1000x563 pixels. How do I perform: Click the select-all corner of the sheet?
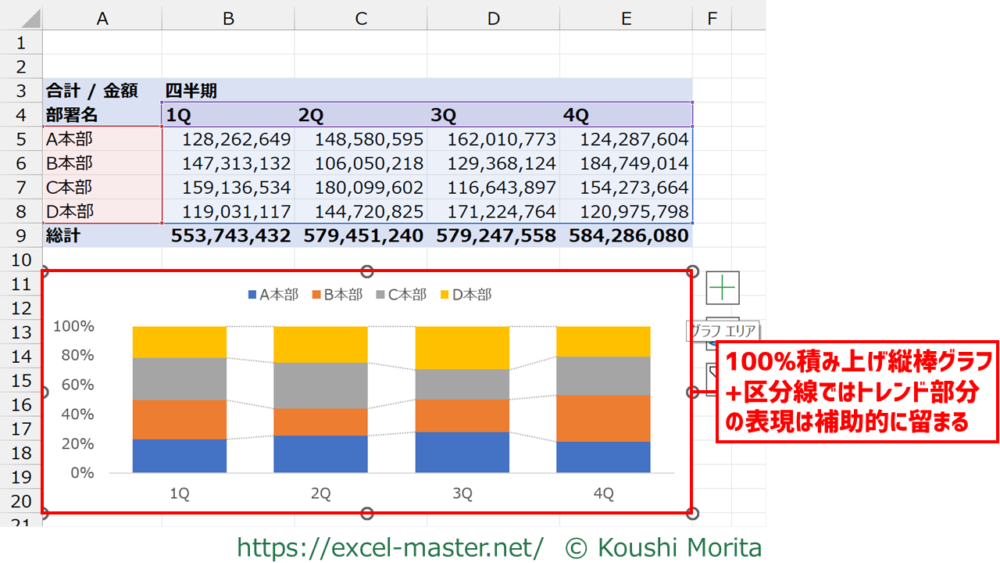(21, 18)
